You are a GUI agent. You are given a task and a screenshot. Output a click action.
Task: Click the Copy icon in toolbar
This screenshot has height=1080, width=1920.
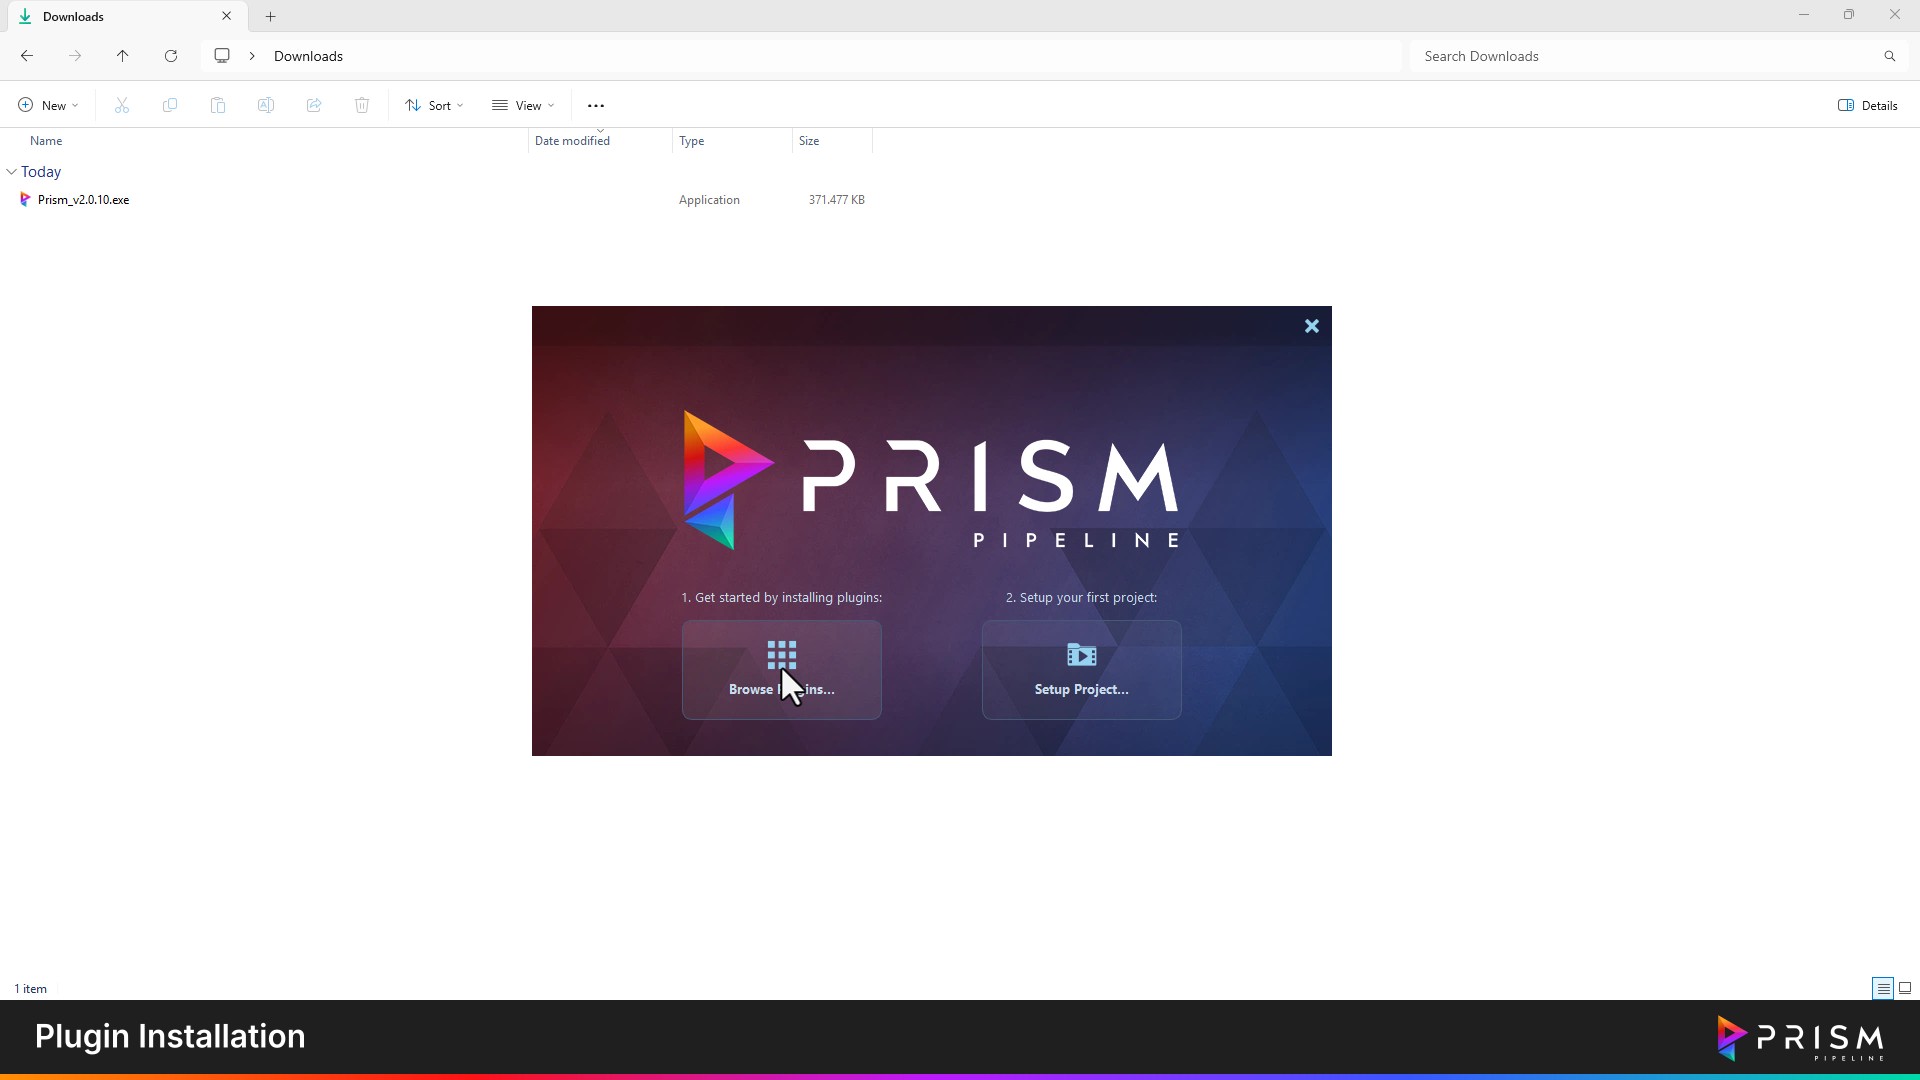point(170,105)
